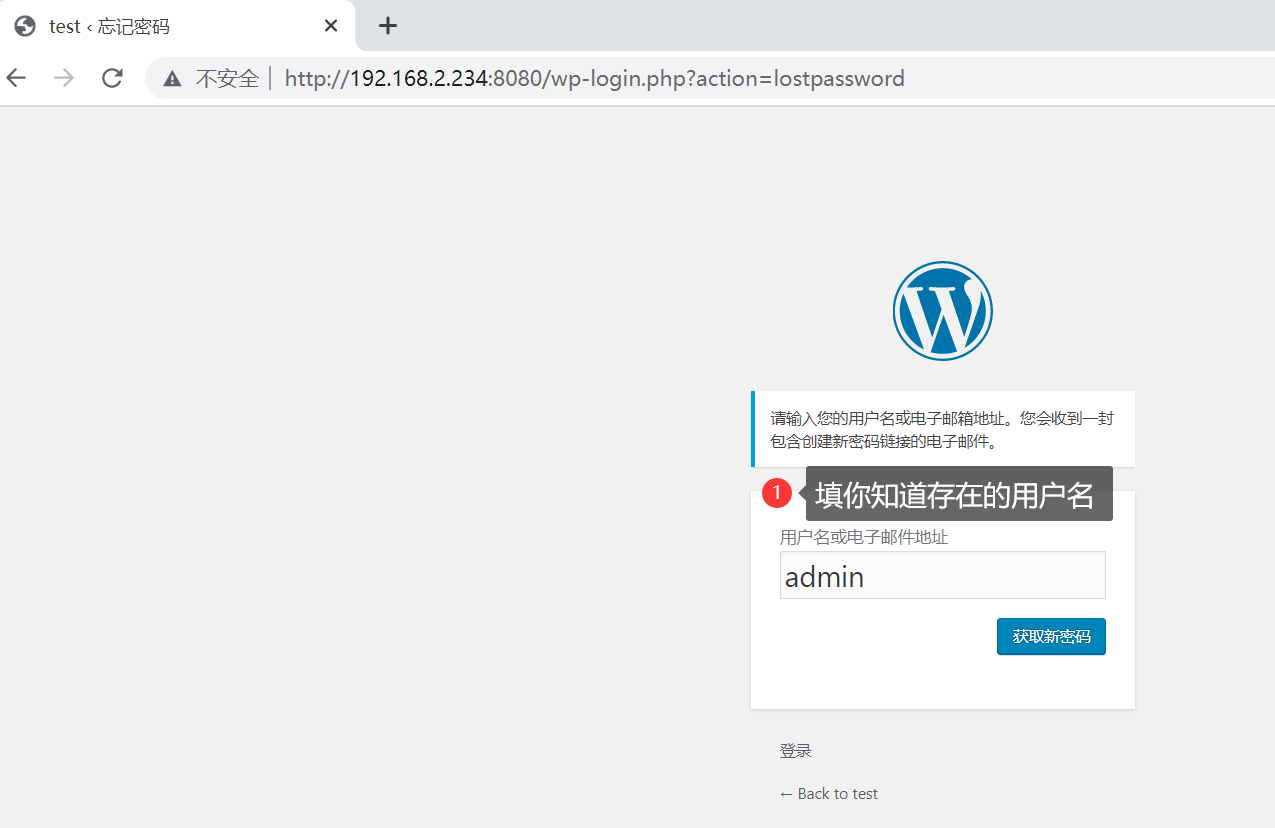Follow the '← Back to test' link
1275x828 pixels.
(x=828, y=793)
